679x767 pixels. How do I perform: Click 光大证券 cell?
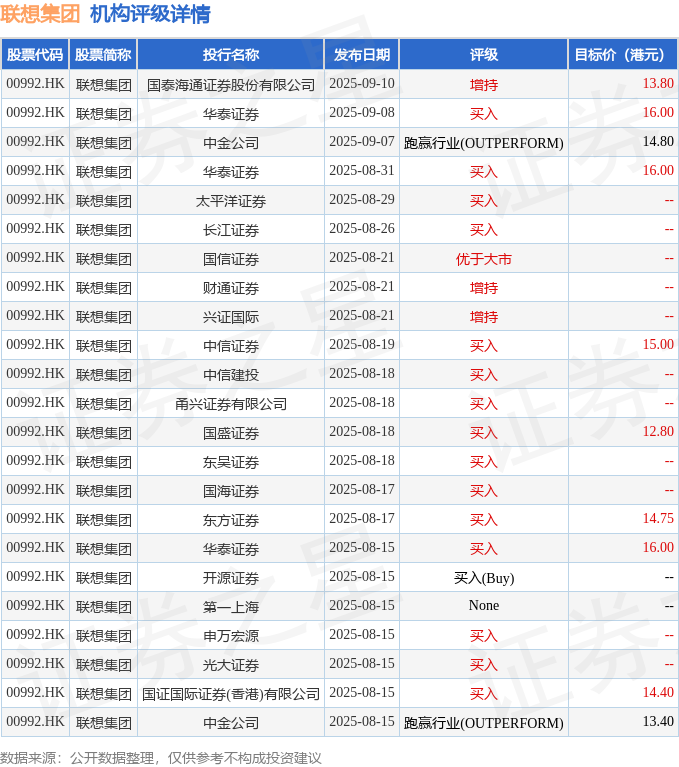click(231, 665)
